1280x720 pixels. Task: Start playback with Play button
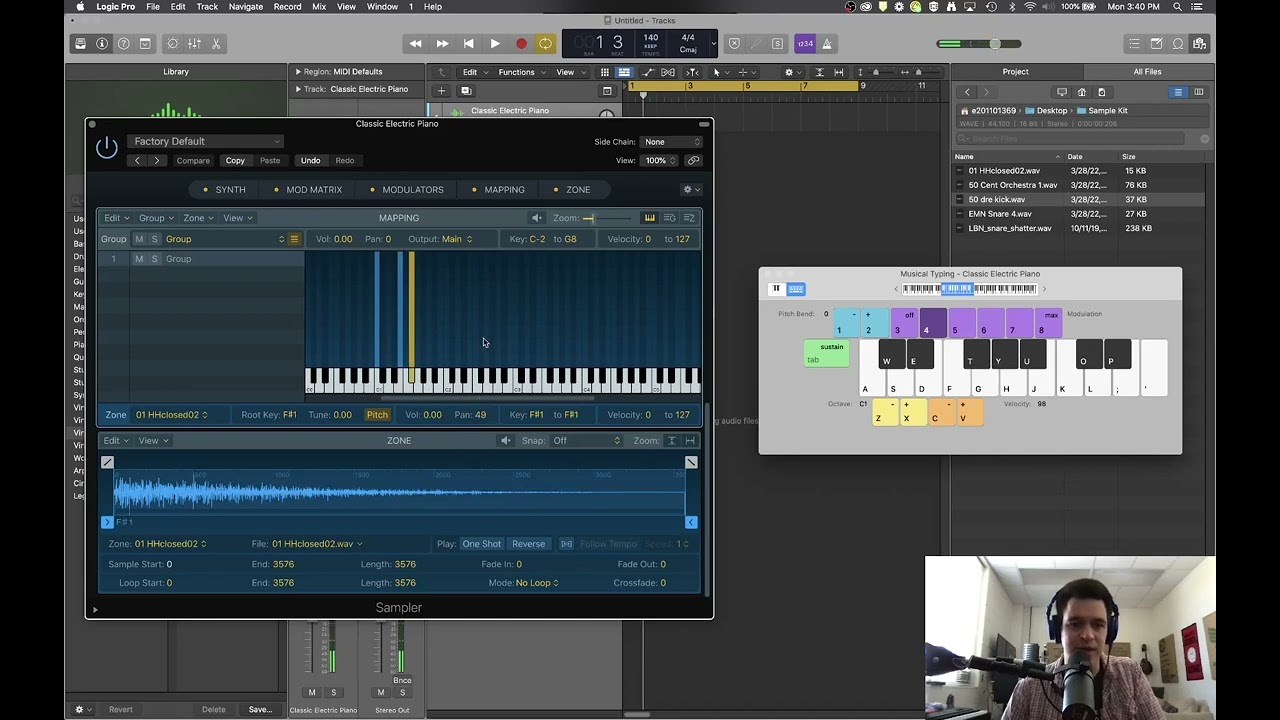pos(495,44)
